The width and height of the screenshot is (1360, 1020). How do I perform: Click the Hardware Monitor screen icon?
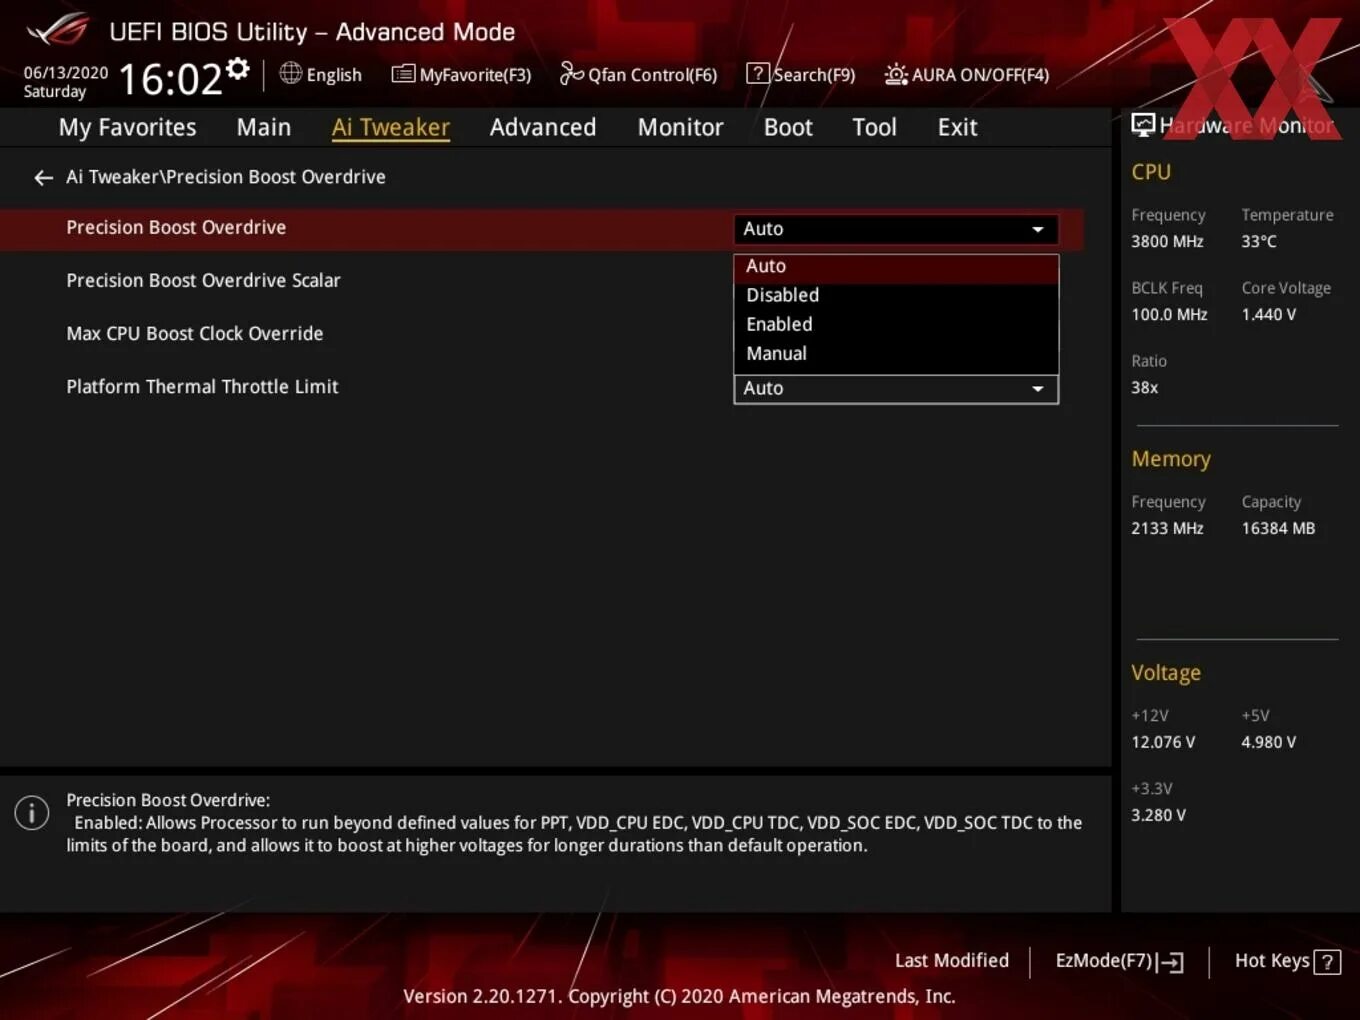pos(1143,125)
